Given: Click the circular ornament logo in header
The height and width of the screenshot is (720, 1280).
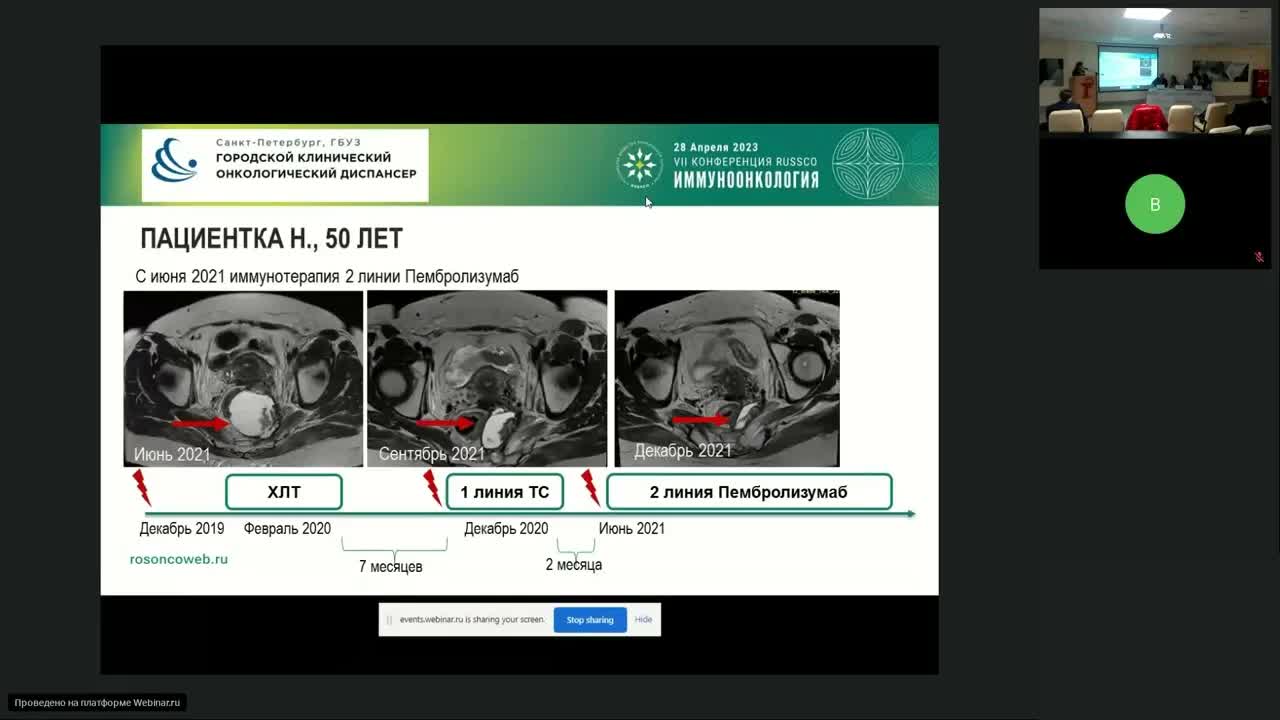Looking at the screenshot, I should pos(867,165).
